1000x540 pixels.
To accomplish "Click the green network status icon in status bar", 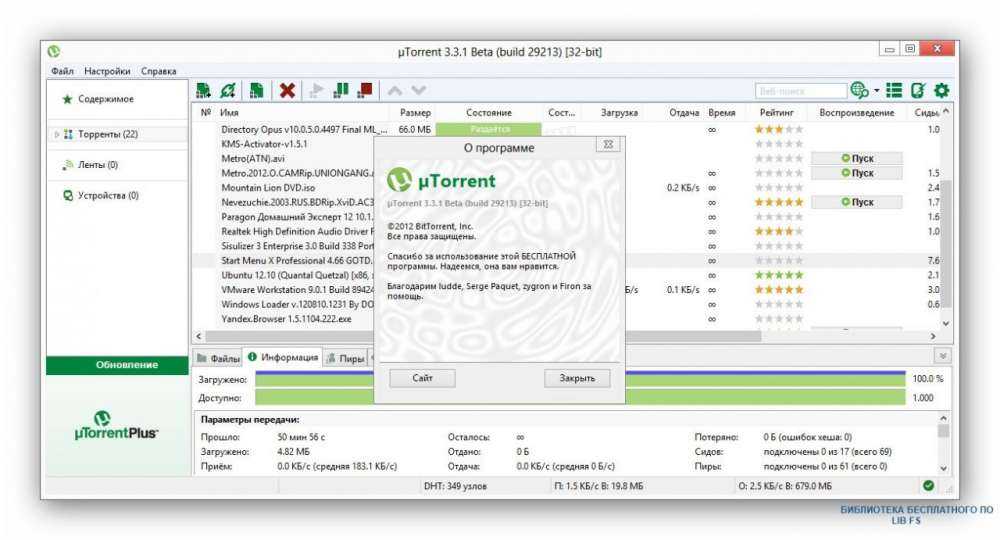I will click(x=929, y=486).
